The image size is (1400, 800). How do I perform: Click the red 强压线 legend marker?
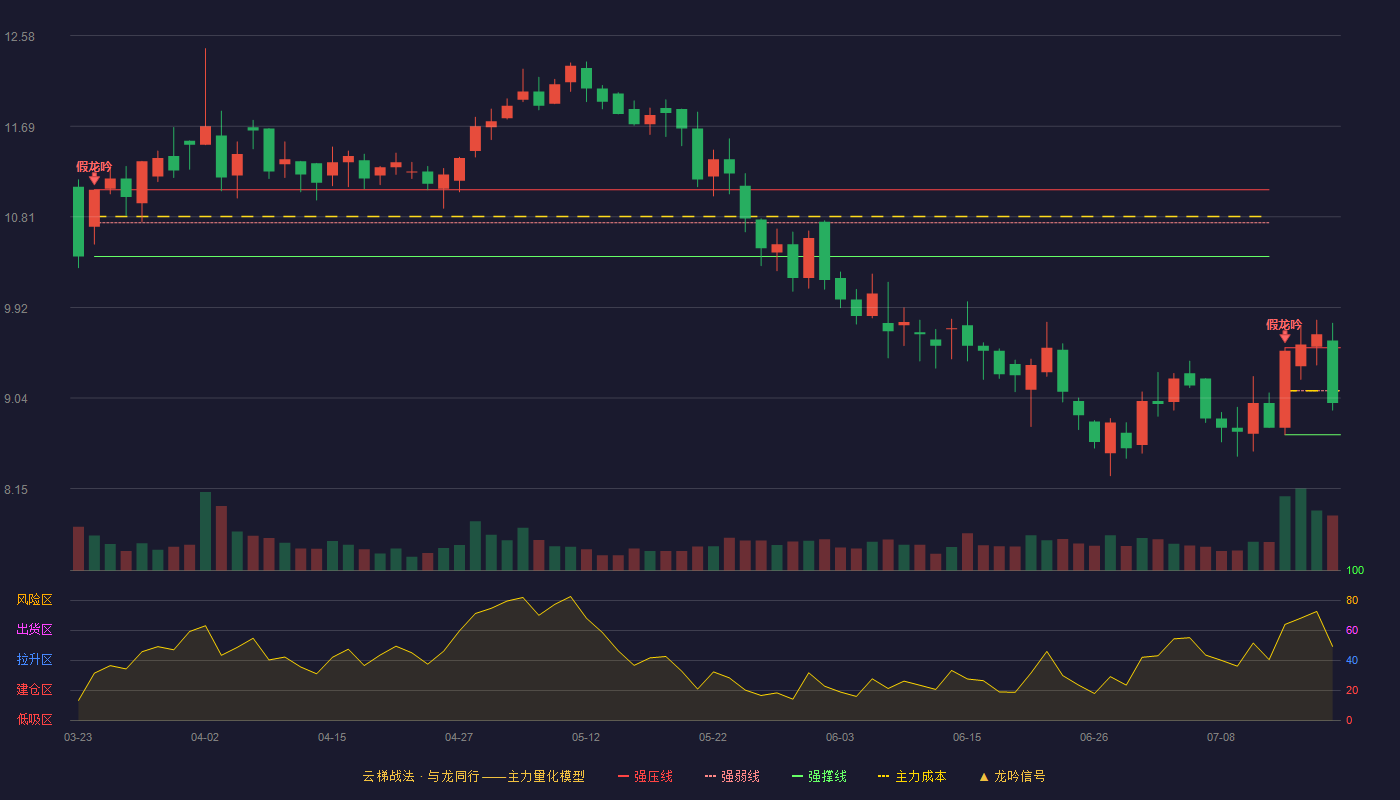coord(623,776)
